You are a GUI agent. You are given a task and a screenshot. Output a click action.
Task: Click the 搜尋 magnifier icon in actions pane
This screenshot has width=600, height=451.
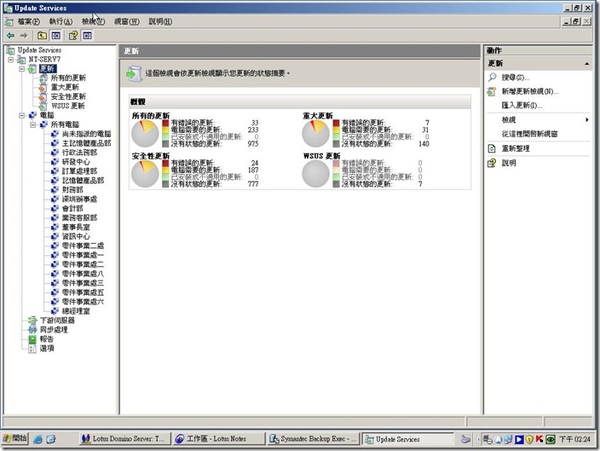pos(492,77)
